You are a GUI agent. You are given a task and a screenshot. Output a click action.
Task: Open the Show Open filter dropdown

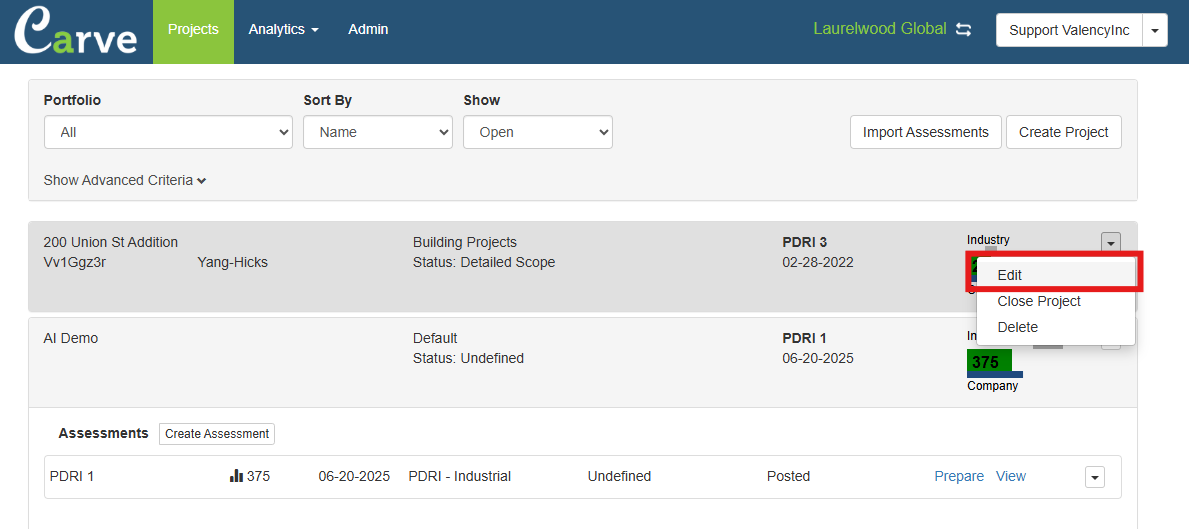(537, 132)
